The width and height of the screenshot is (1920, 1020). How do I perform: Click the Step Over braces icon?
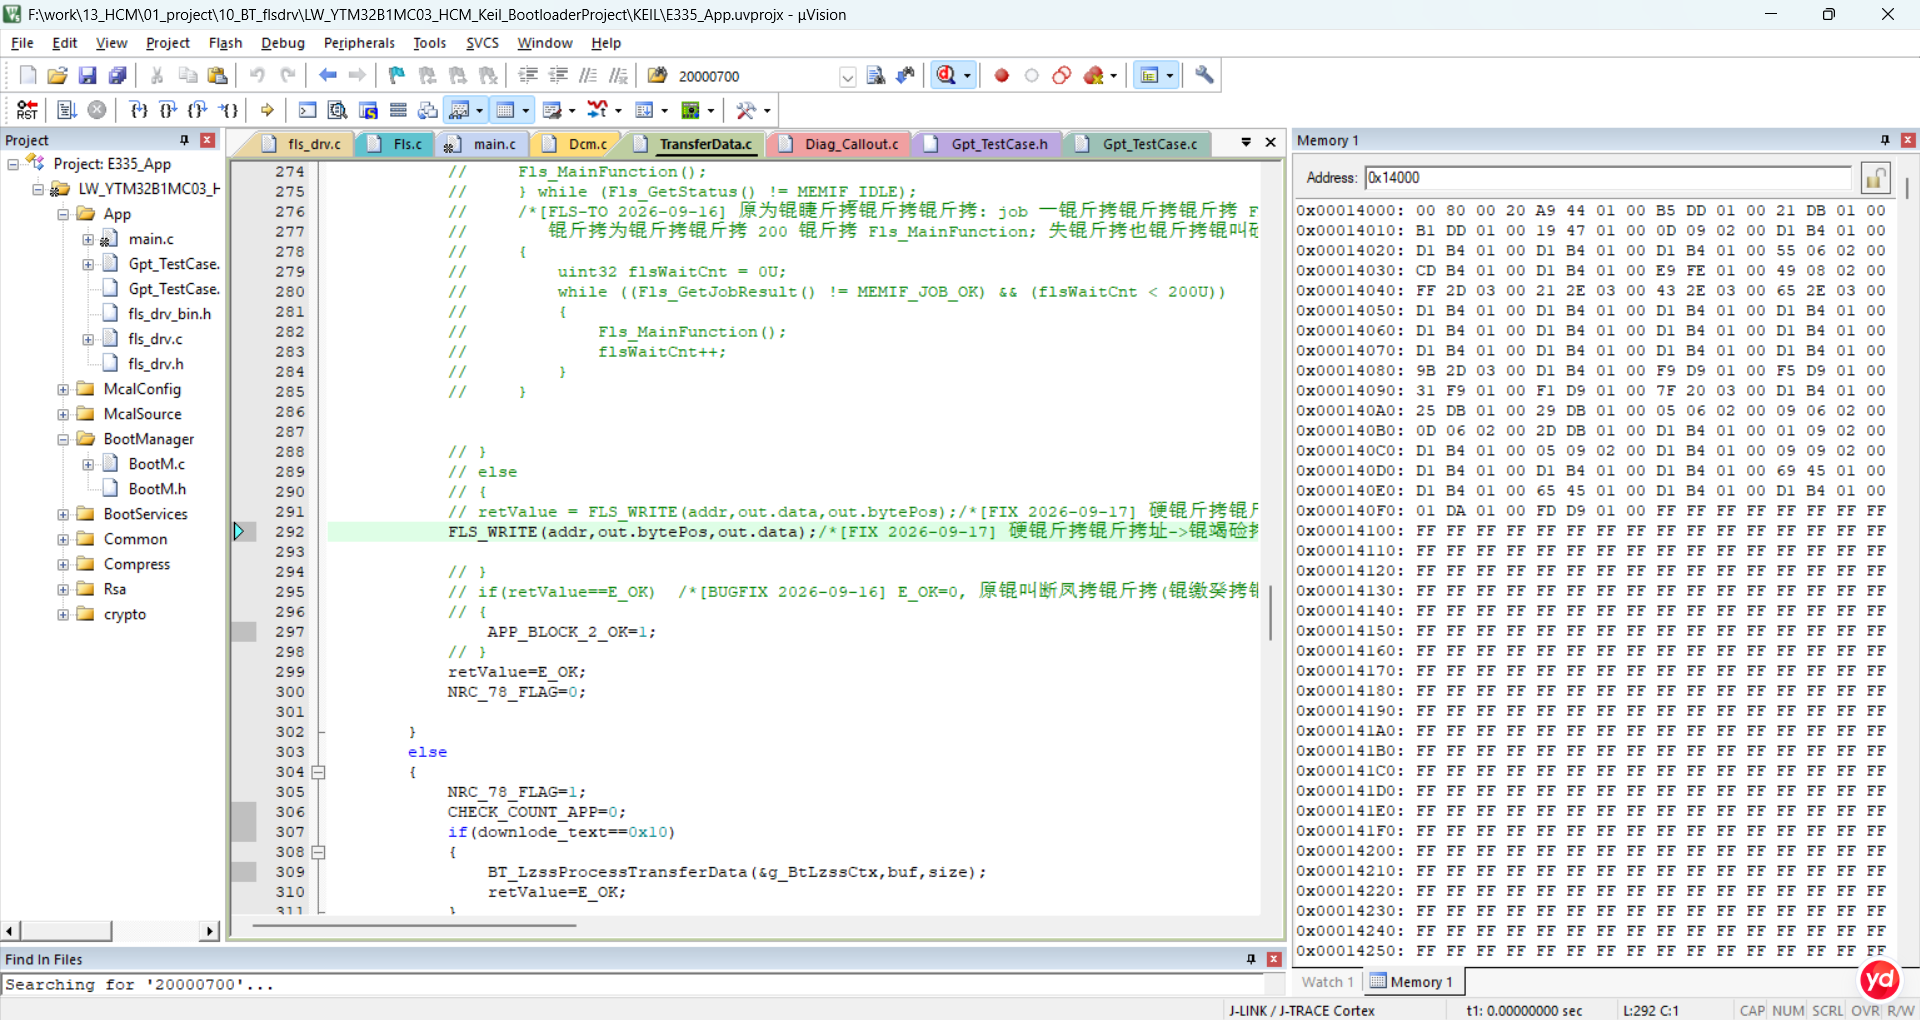(x=168, y=110)
